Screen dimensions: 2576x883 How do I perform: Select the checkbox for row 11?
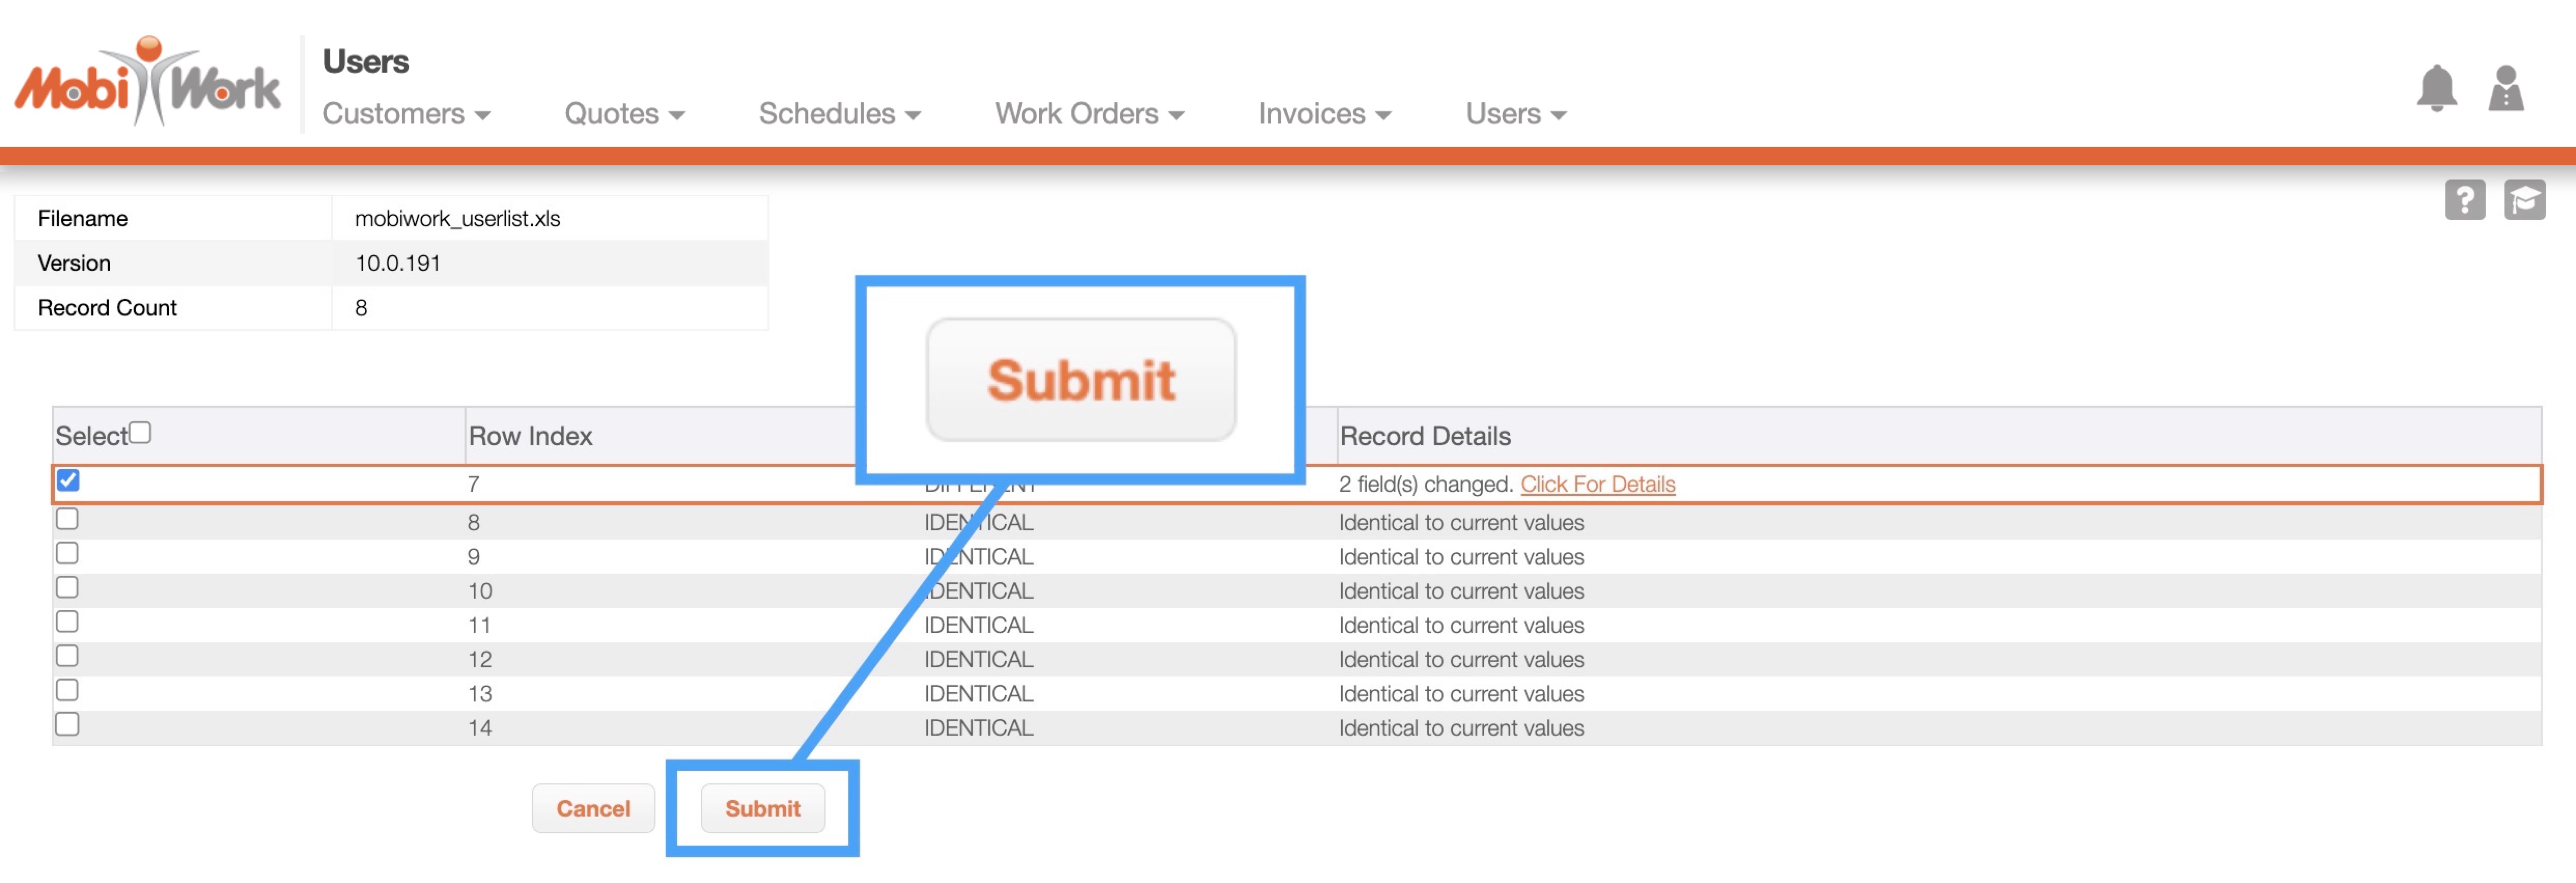tap(67, 621)
